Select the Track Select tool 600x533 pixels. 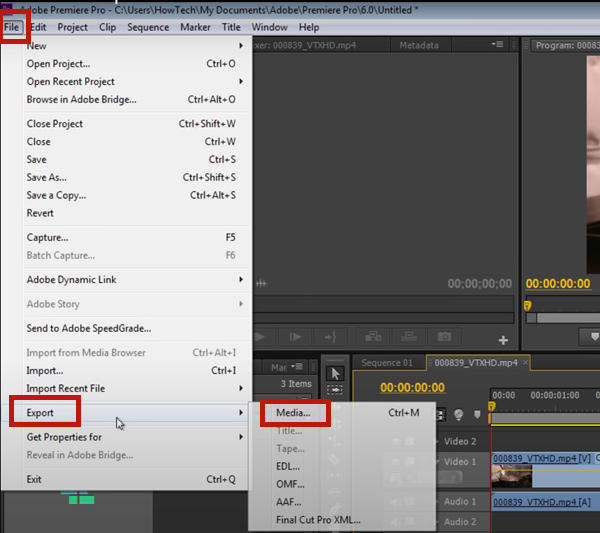[x=335, y=390]
